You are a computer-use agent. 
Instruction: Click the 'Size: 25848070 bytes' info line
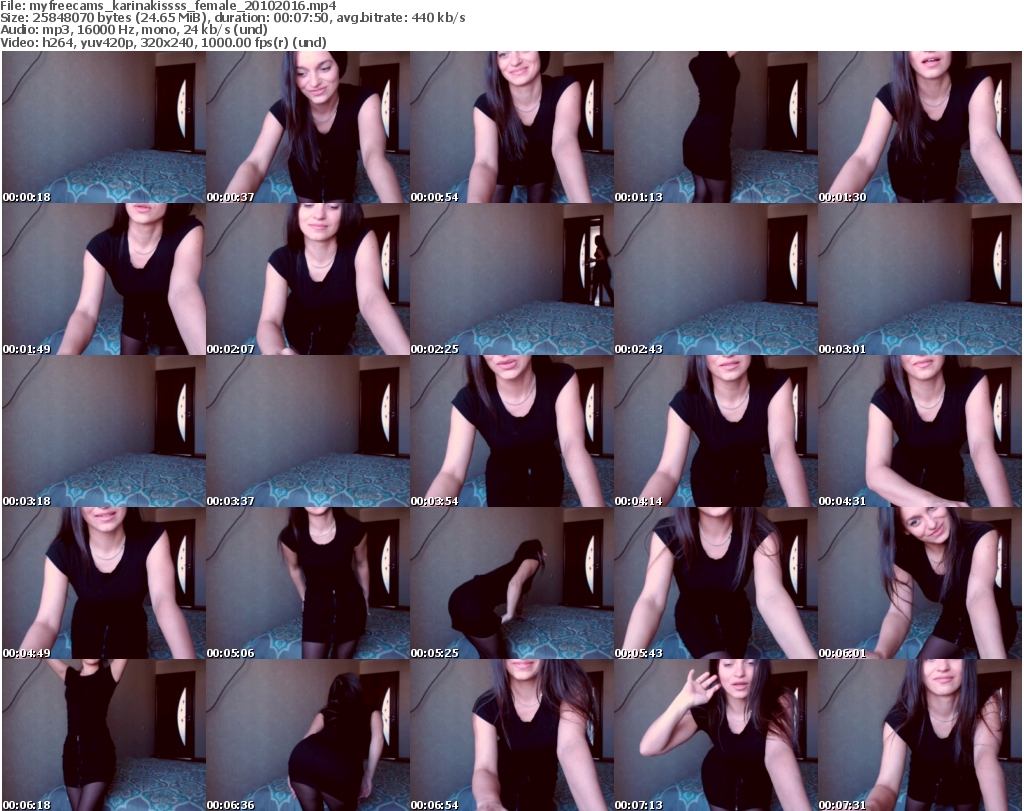(232, 18)
